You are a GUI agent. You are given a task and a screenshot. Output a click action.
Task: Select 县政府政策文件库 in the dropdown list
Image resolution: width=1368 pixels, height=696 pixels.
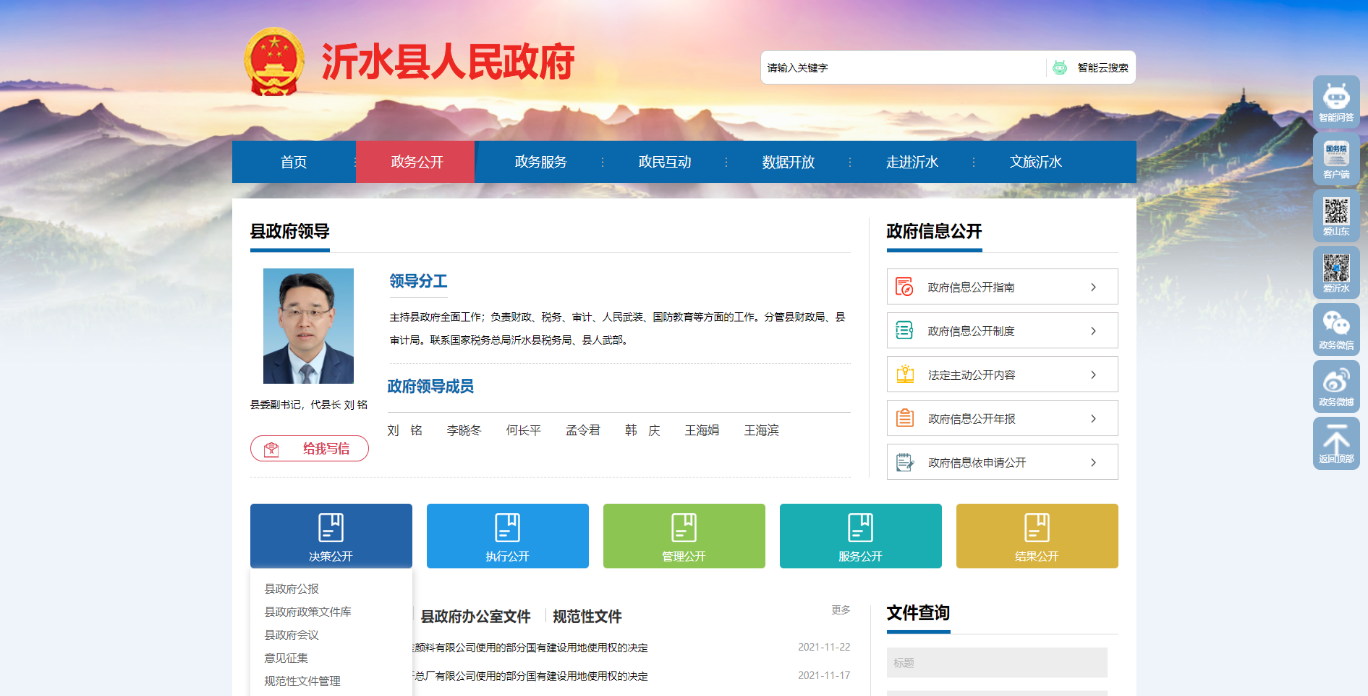click(307, 612)
